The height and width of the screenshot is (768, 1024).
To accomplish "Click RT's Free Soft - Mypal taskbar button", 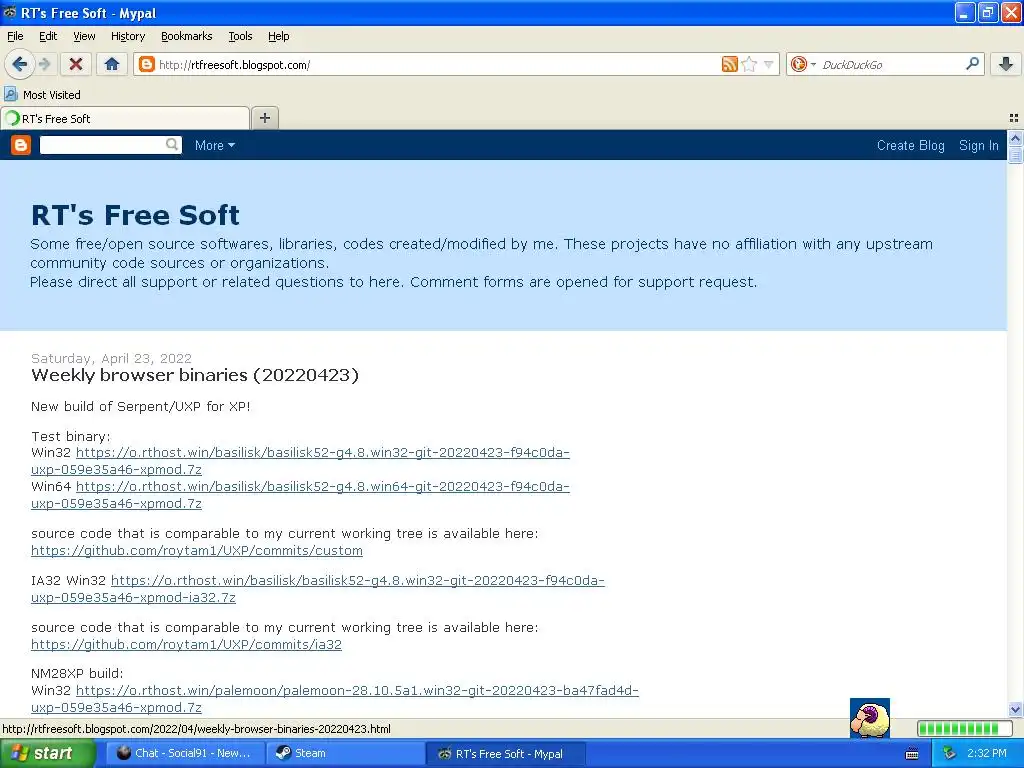I will (x=505, y=754).
